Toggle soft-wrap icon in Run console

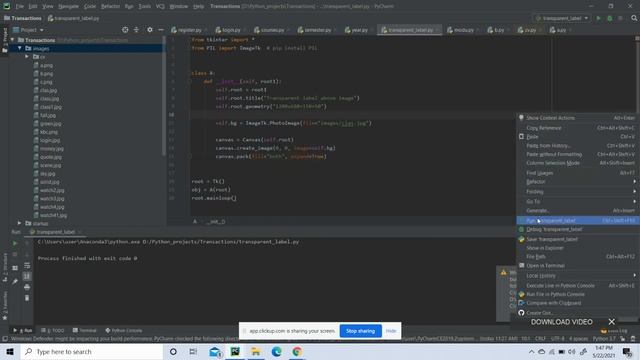click(27, 266)
